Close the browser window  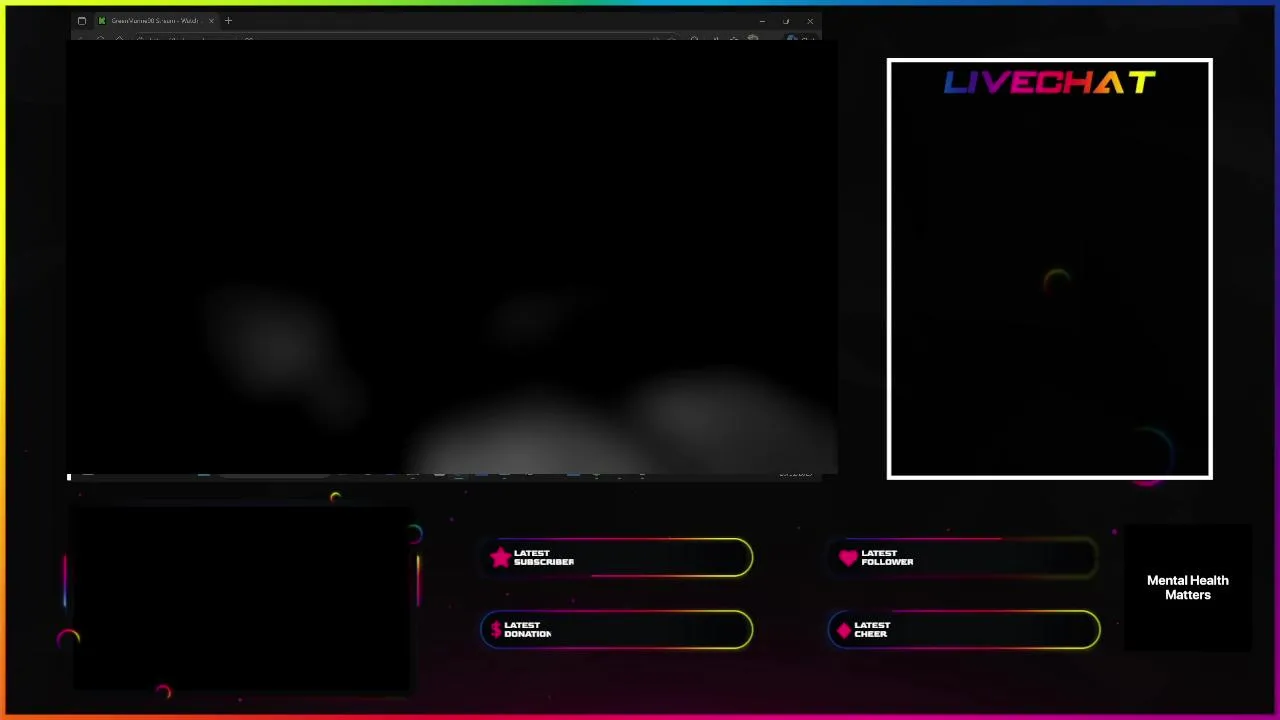pyautogui.click(x=810, y=21)
